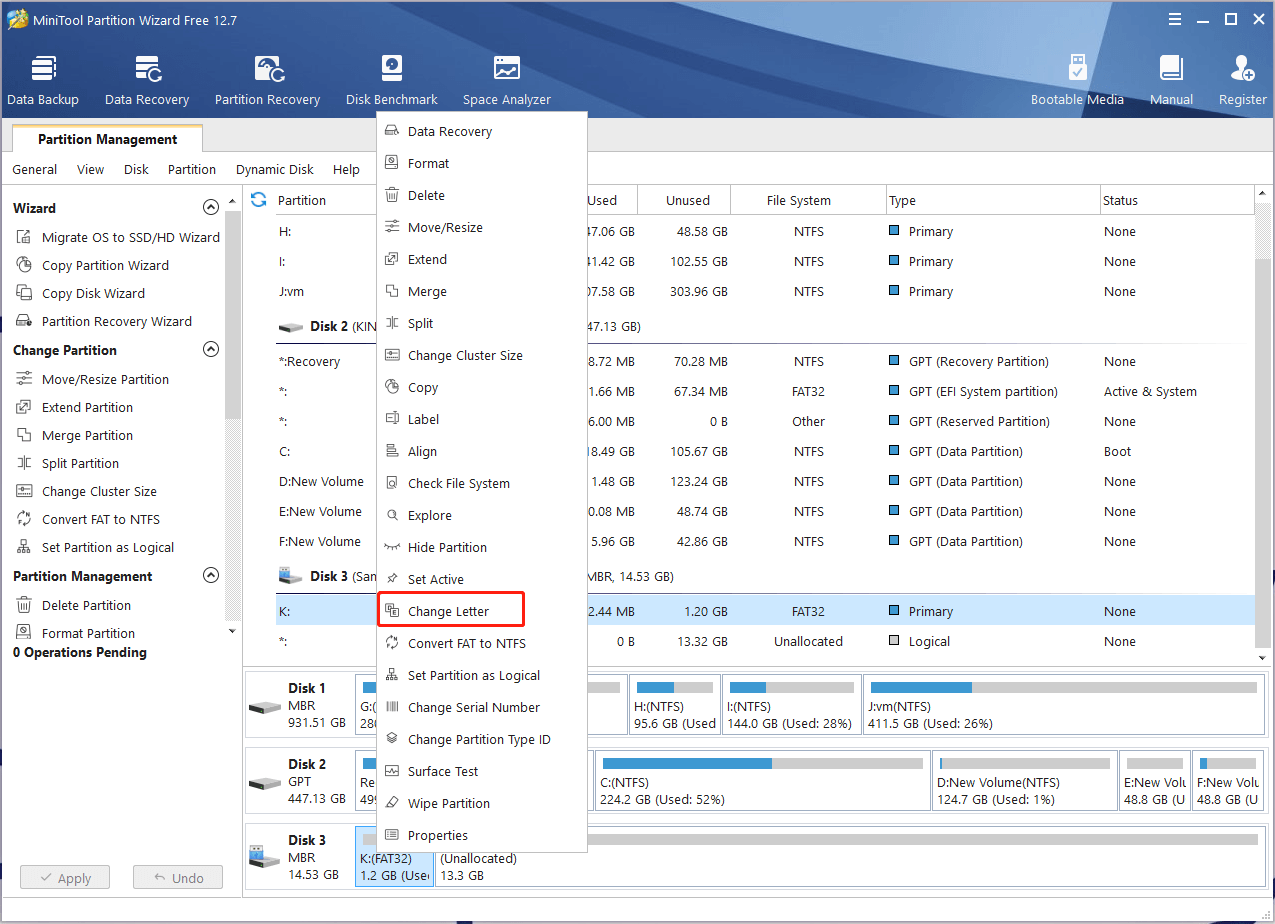Open the Partition Recovery tool
This screenshot has height=924, width=1275.
[x=267, y=80]
